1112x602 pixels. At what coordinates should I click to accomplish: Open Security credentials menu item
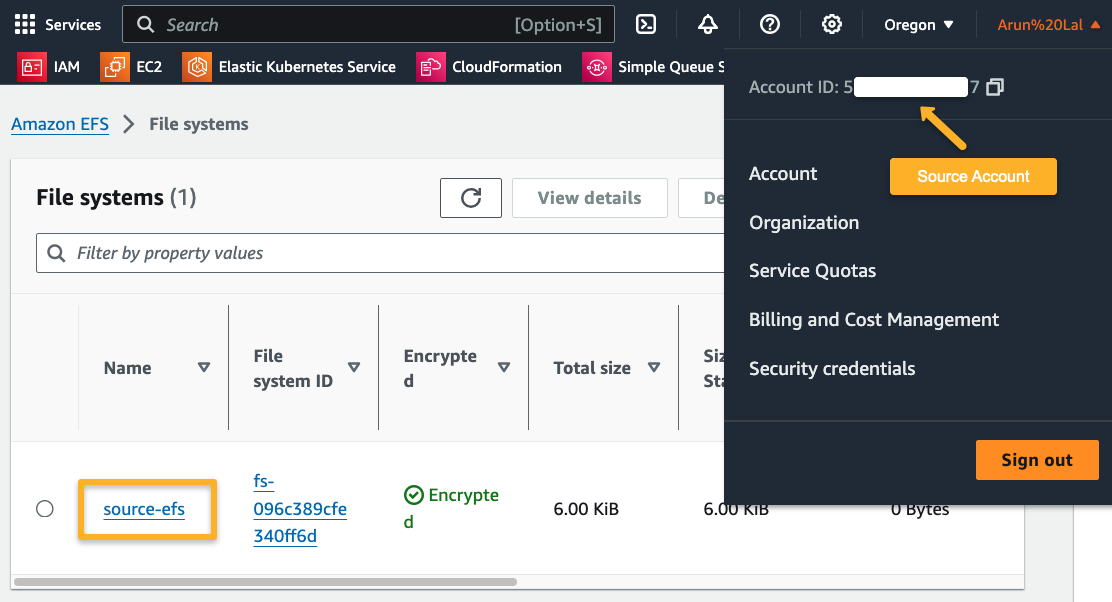tap(832, 368)
